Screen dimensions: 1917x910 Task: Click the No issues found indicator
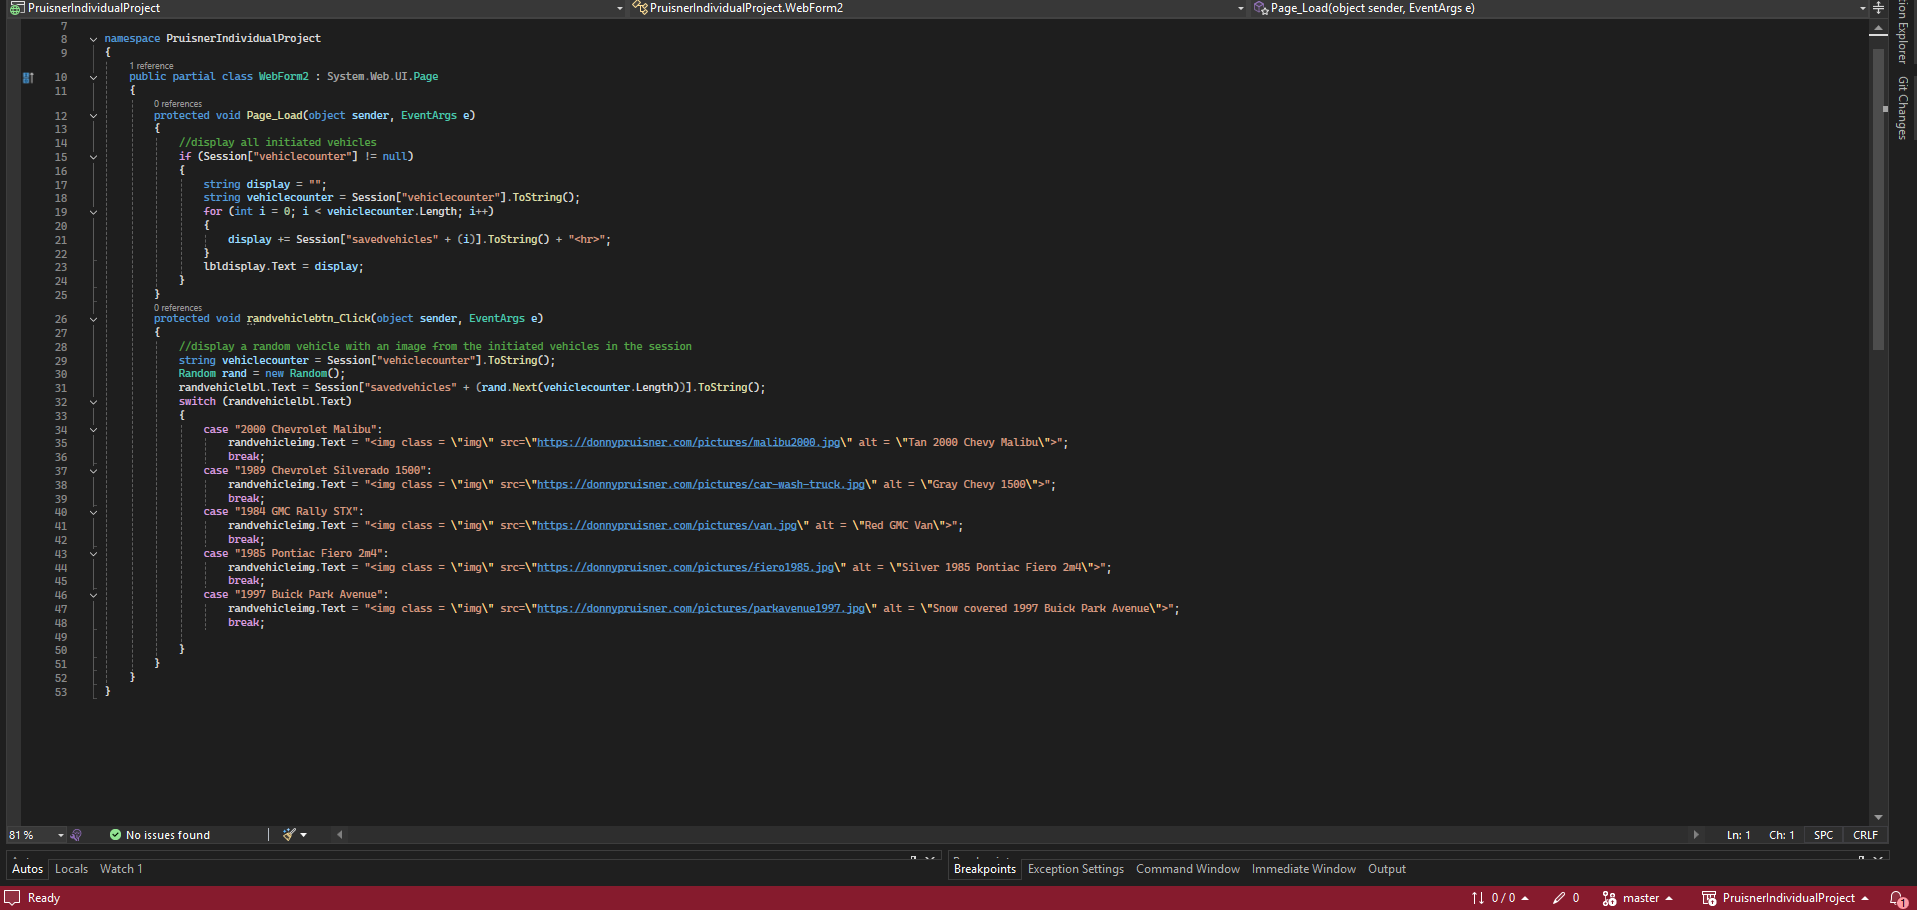click(160, 835)
